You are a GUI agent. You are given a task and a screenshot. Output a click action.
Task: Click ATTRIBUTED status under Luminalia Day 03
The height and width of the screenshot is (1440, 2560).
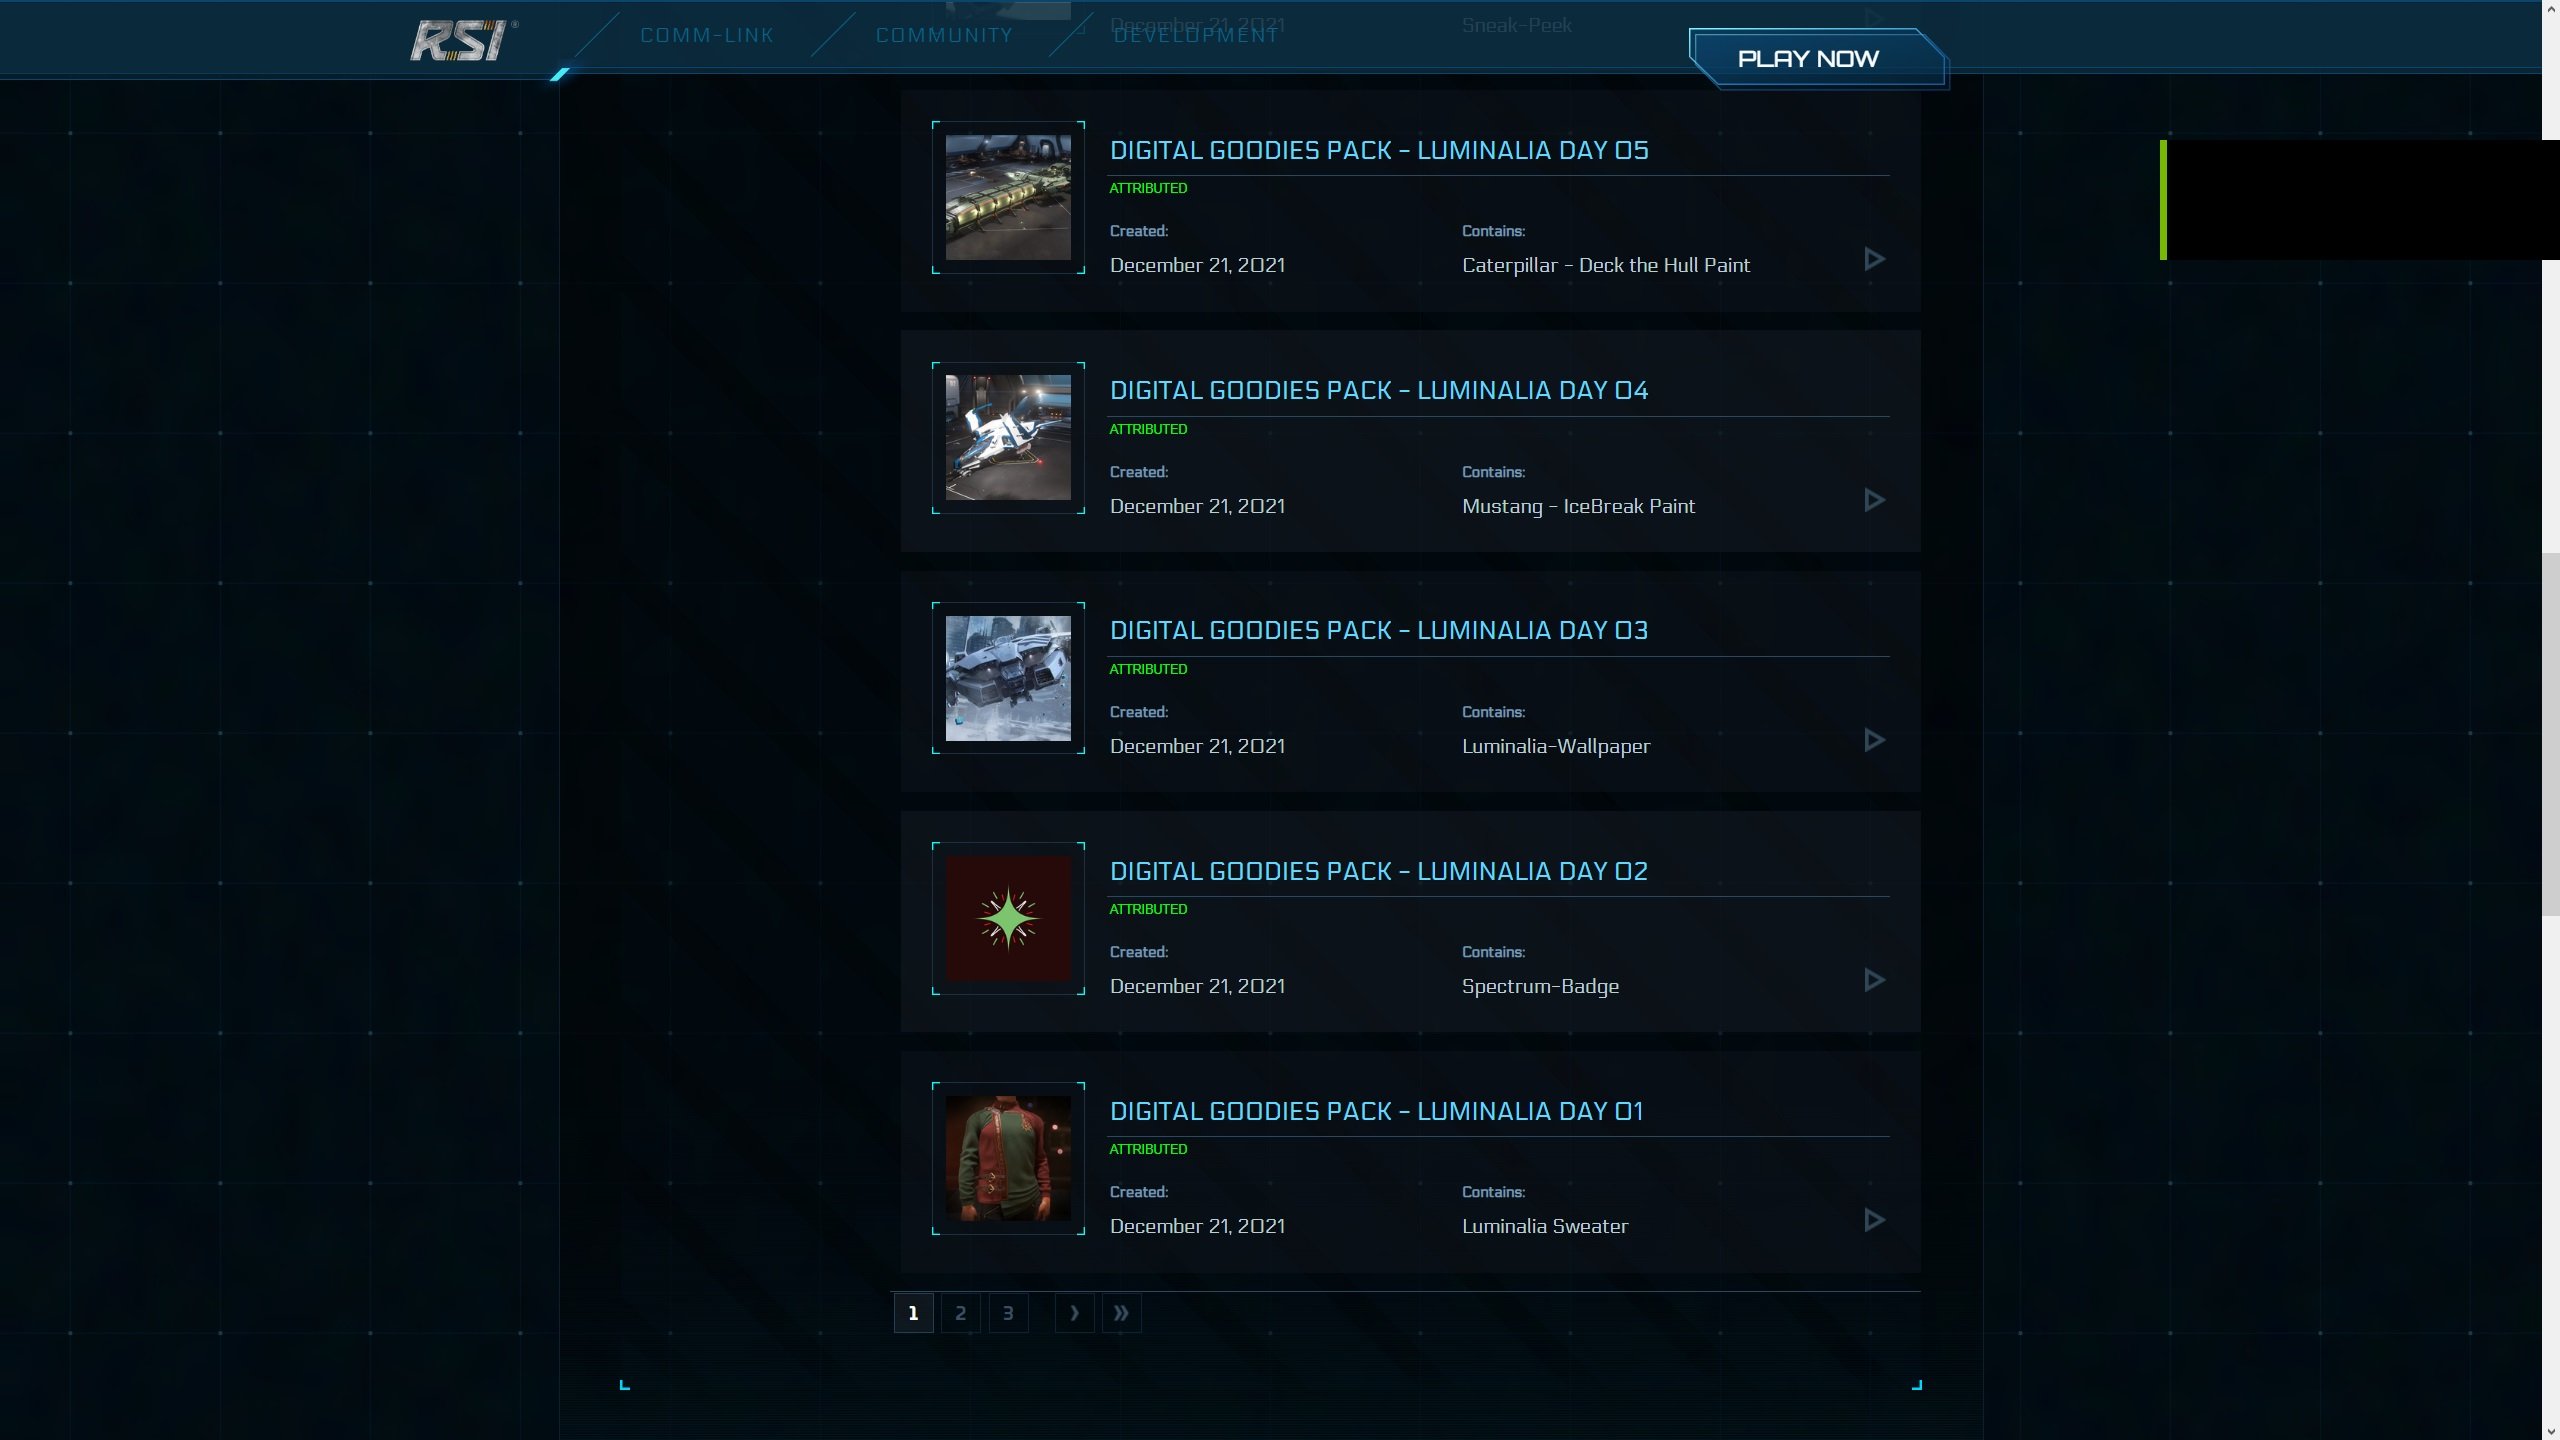click(1148, 669)
